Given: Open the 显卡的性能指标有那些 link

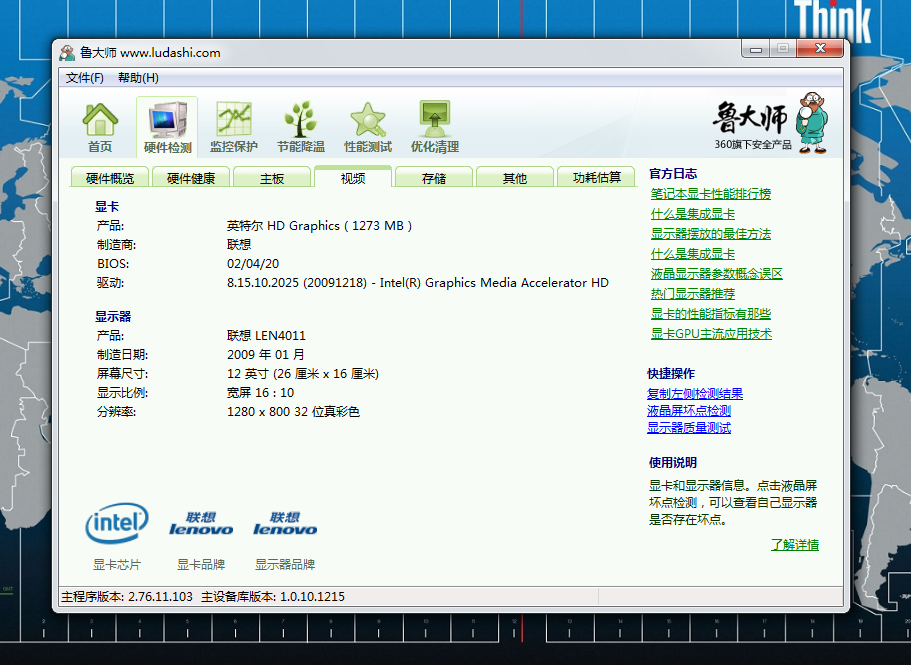Looking at the screenshot, I should point(711,314).
